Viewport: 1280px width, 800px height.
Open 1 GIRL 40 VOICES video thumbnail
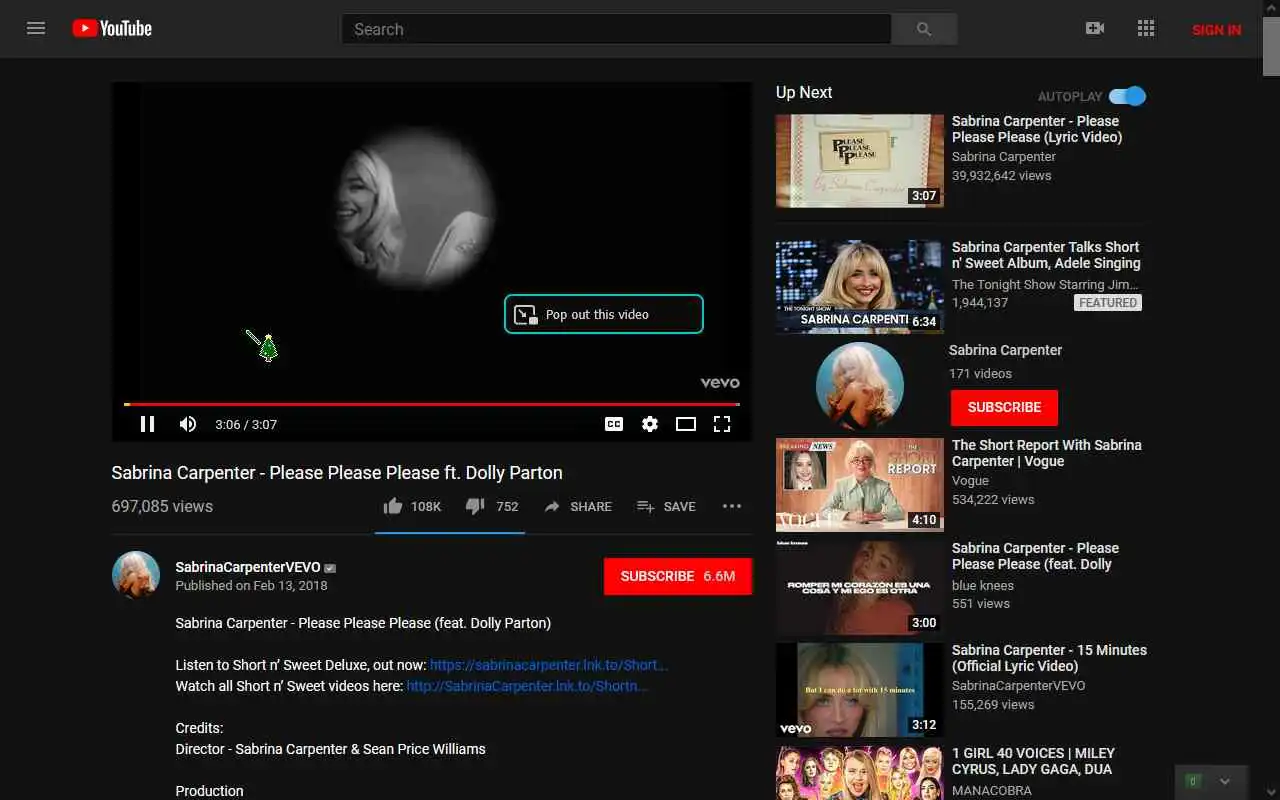pos(860,773)
